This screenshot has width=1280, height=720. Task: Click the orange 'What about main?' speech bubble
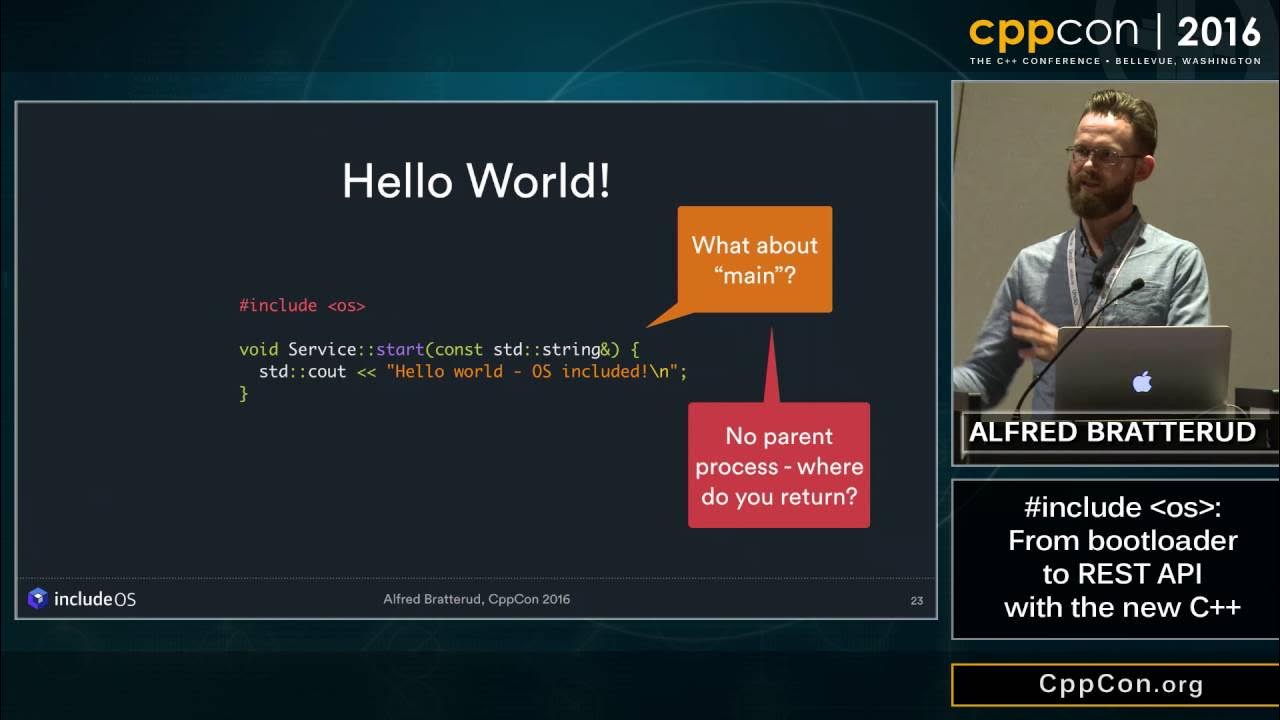754,258
